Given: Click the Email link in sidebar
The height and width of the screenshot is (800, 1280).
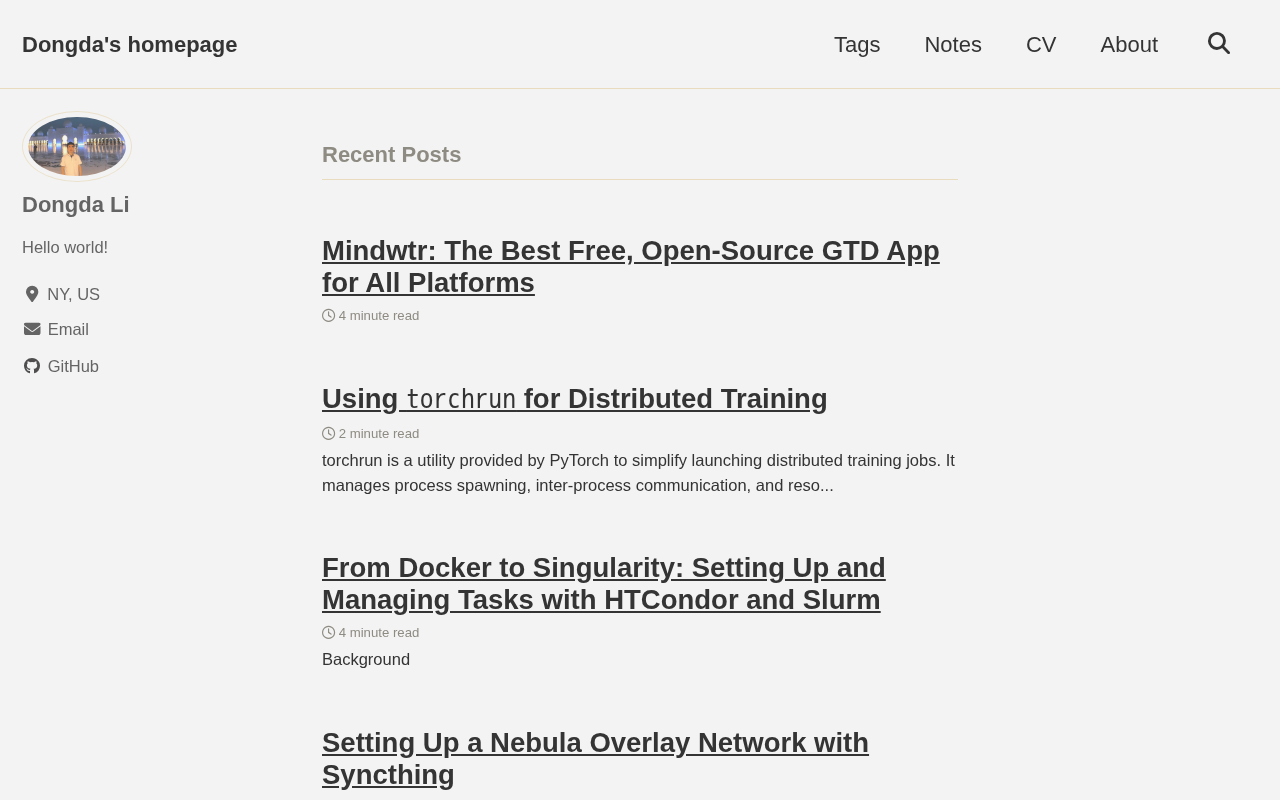Looking at the screenshot, I should coord(68,329).
